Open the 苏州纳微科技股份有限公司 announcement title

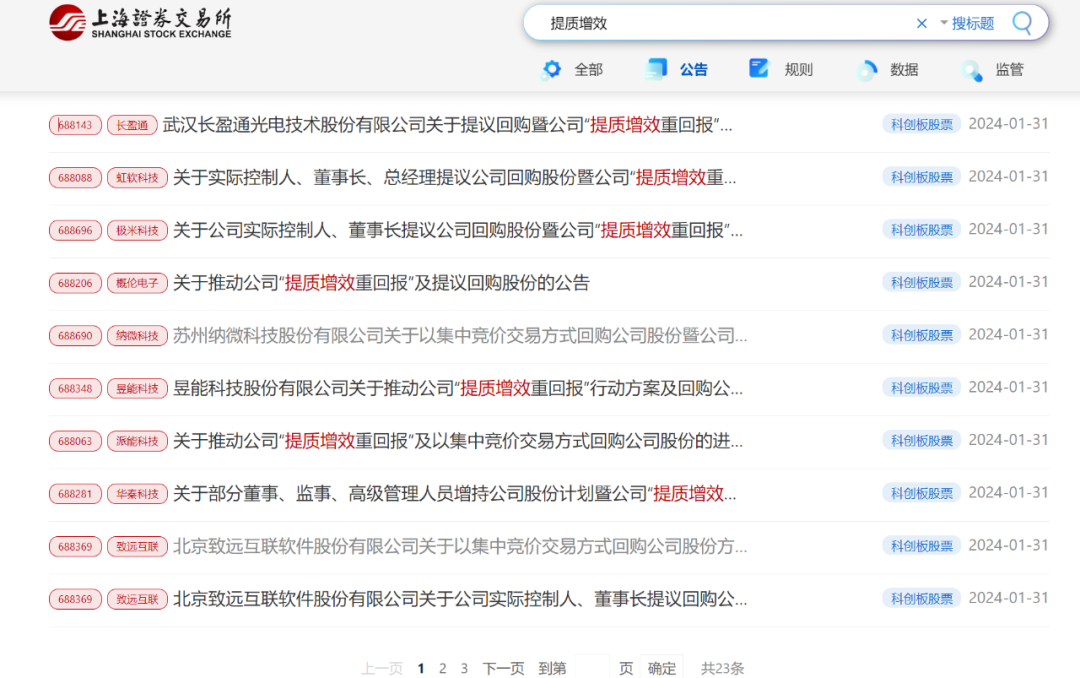[460, 336]
